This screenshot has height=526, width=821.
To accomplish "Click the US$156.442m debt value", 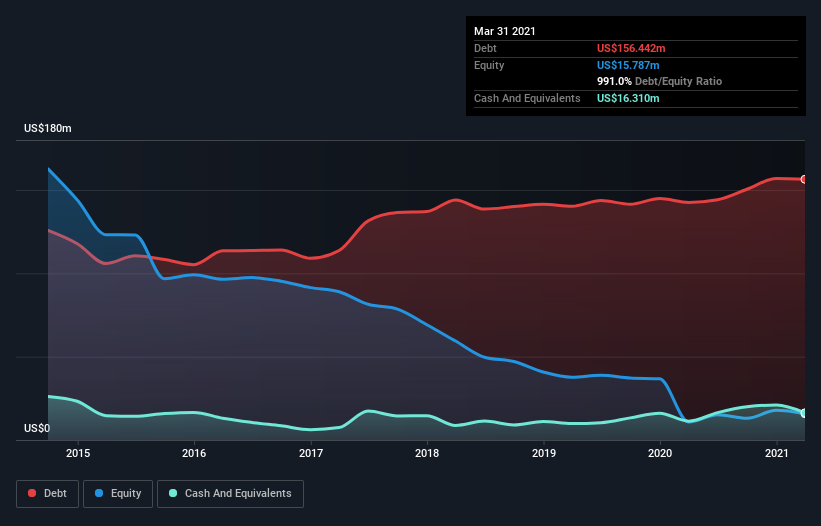I will (x=631, y=48).
